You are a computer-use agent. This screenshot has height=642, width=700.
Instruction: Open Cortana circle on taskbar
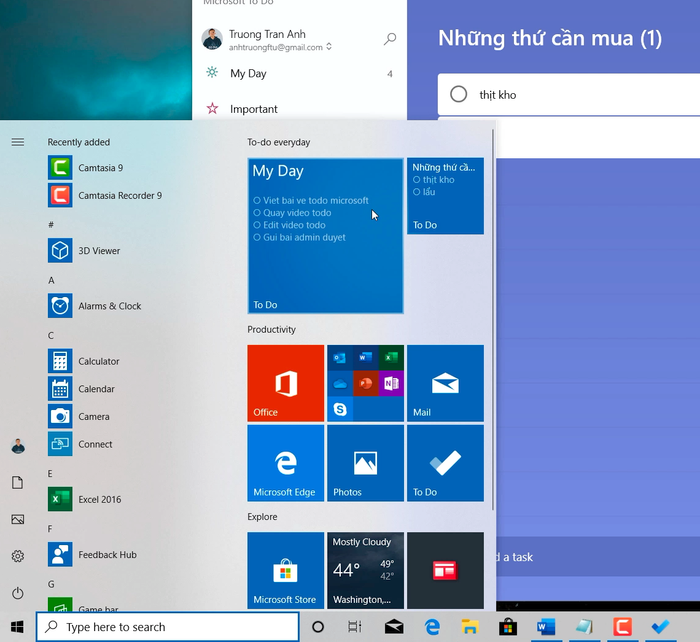tap(318, 627)
